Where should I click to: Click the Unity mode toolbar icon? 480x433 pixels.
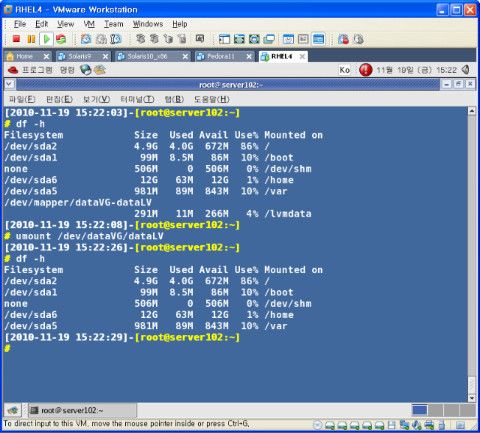tap(269, 39)
